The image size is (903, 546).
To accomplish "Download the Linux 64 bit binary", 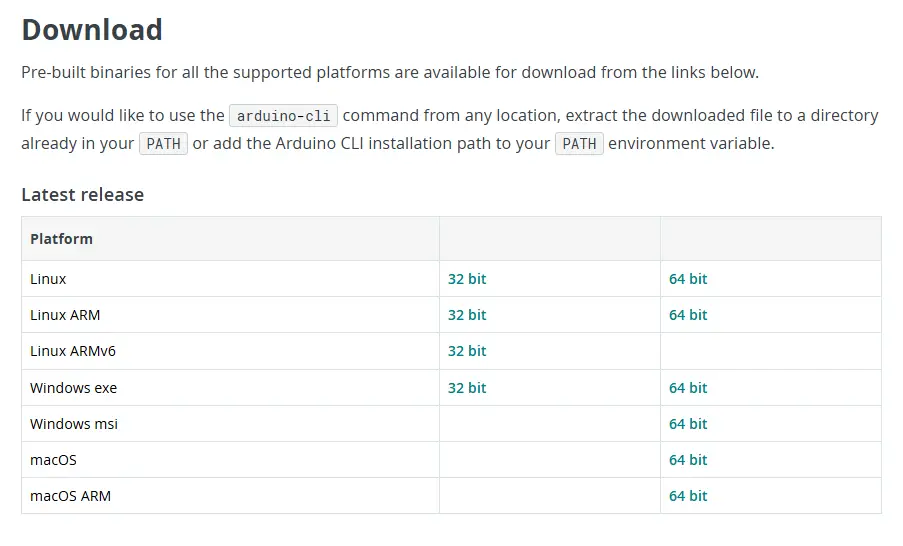I will click(688, 279).
